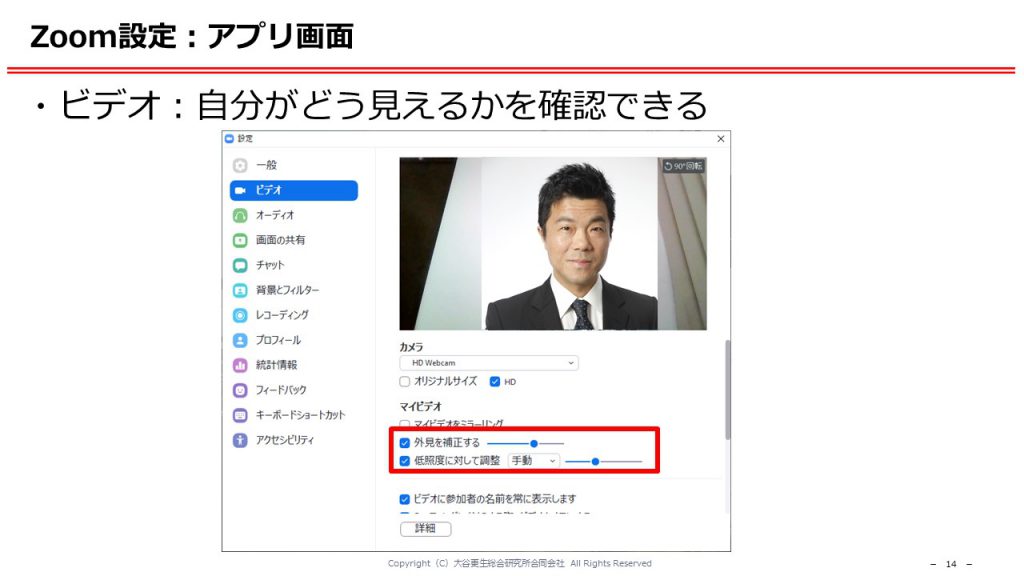
Task: Click the 詳細 button
Action: [x=426, y=528]
